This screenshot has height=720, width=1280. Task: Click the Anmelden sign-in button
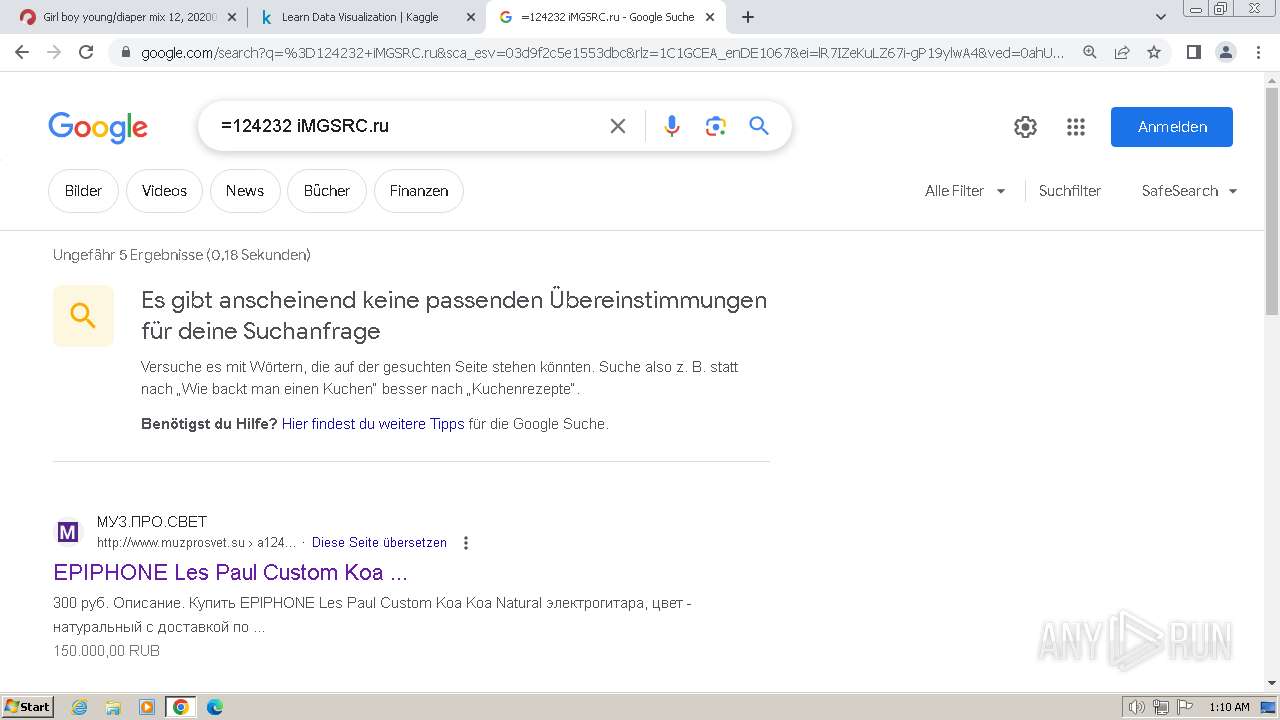[1172, 127]
